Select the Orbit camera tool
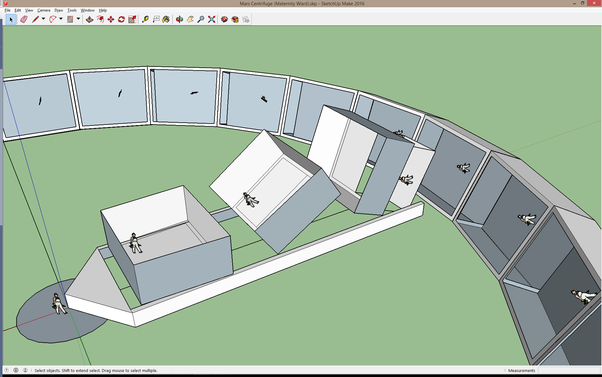 (x=179, y=19)
